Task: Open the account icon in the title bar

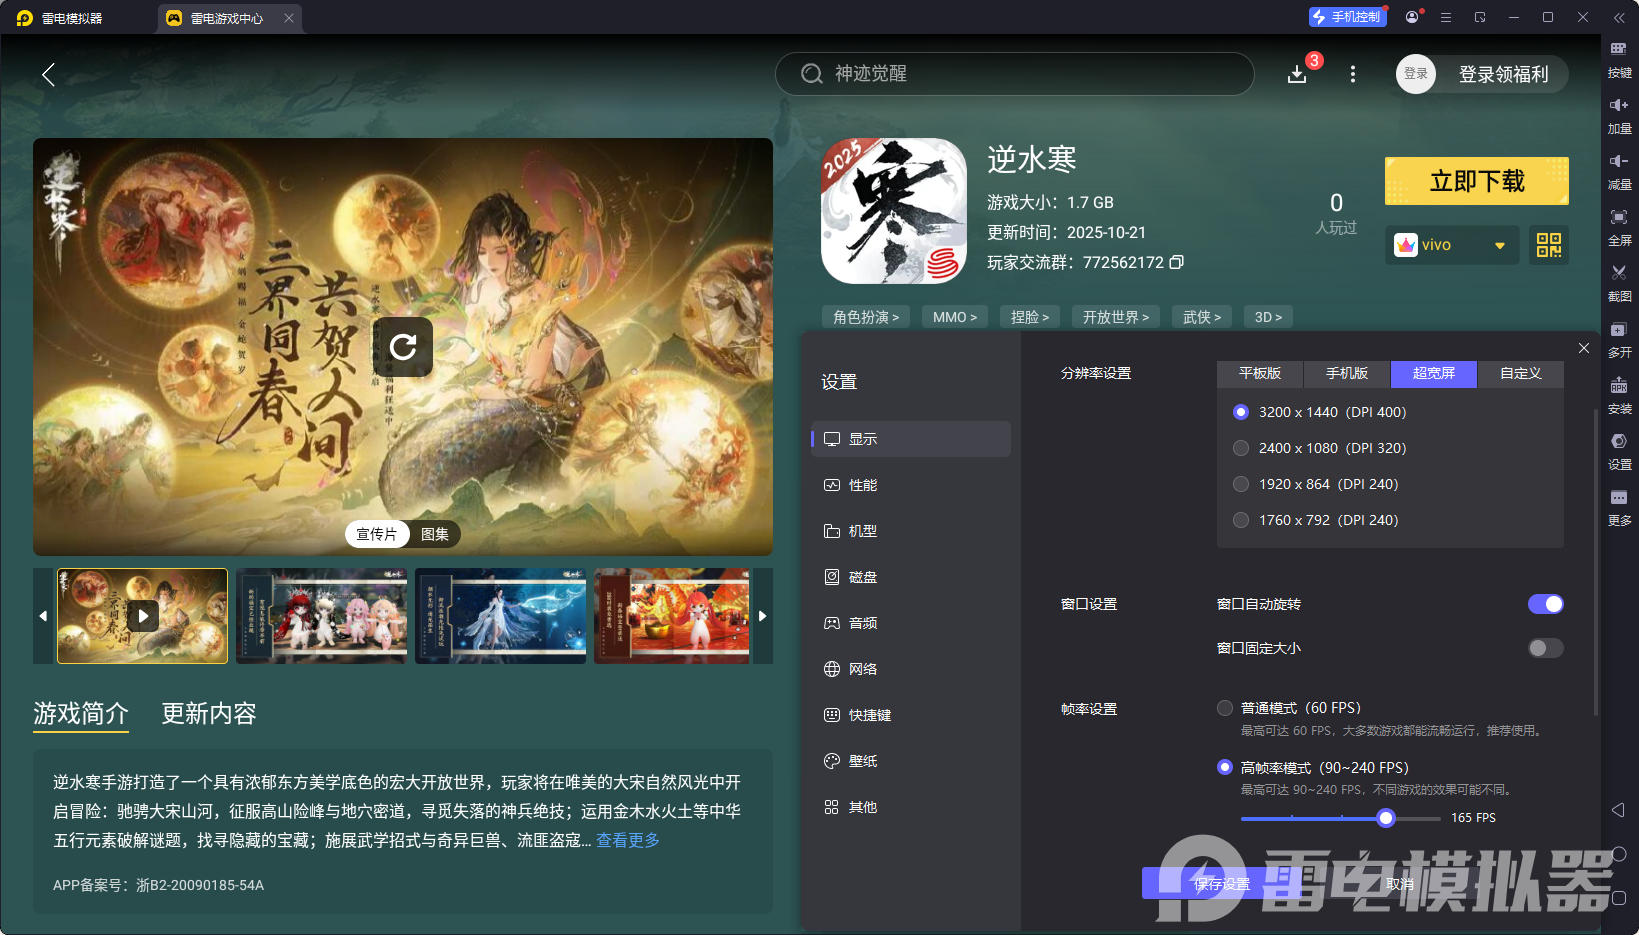Action: coord(1412,17)
